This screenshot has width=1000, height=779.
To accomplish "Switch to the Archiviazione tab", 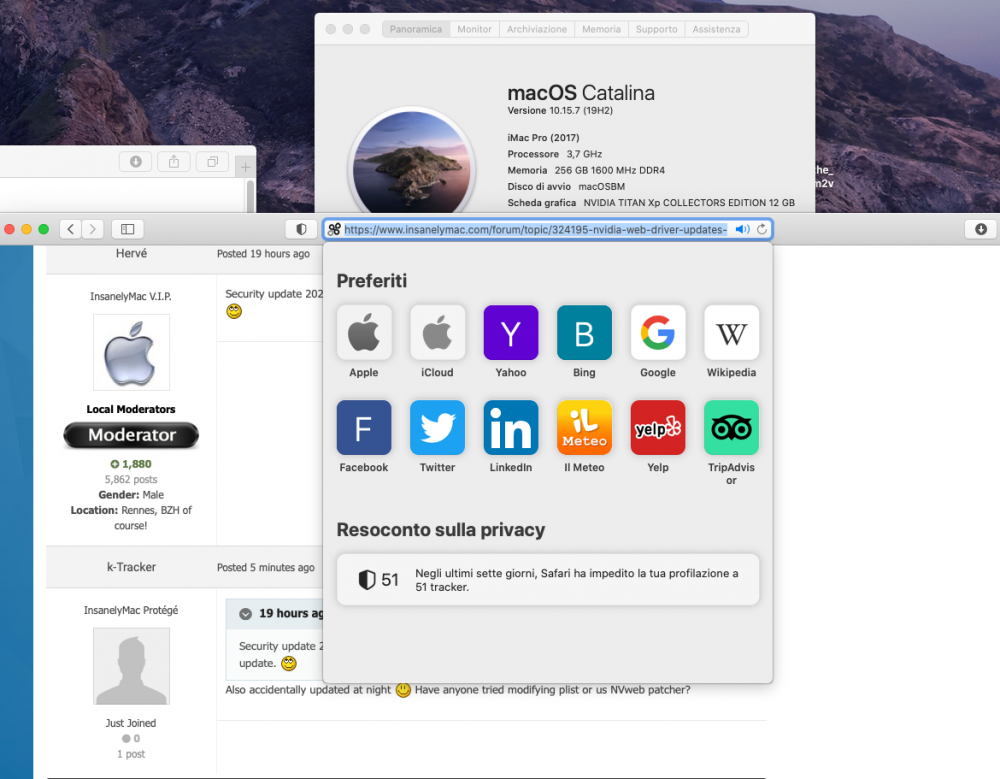I will pyautogui.click(x=537, y=29).
